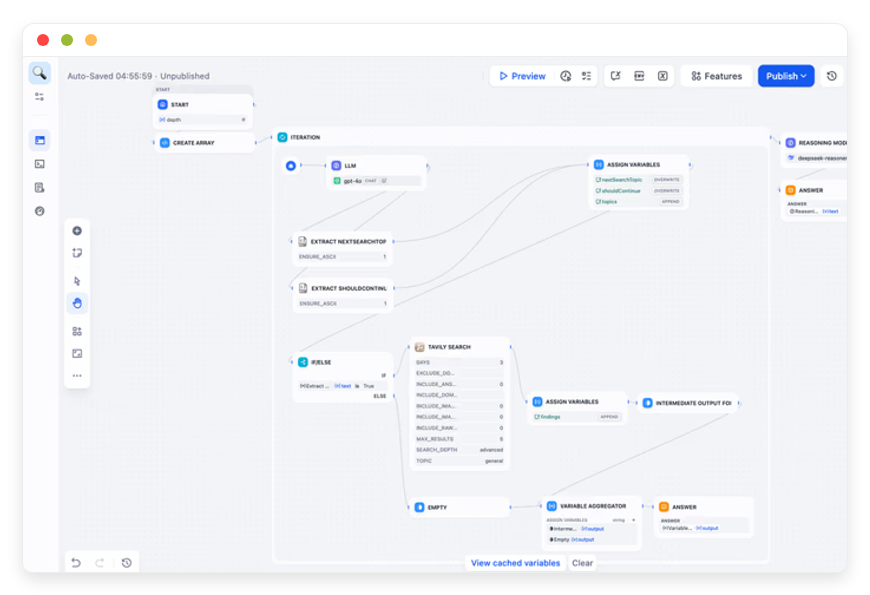Click the deepseek-reasoner model label
870x595 pixels.
pyautogui.click(x=822, y=158)
